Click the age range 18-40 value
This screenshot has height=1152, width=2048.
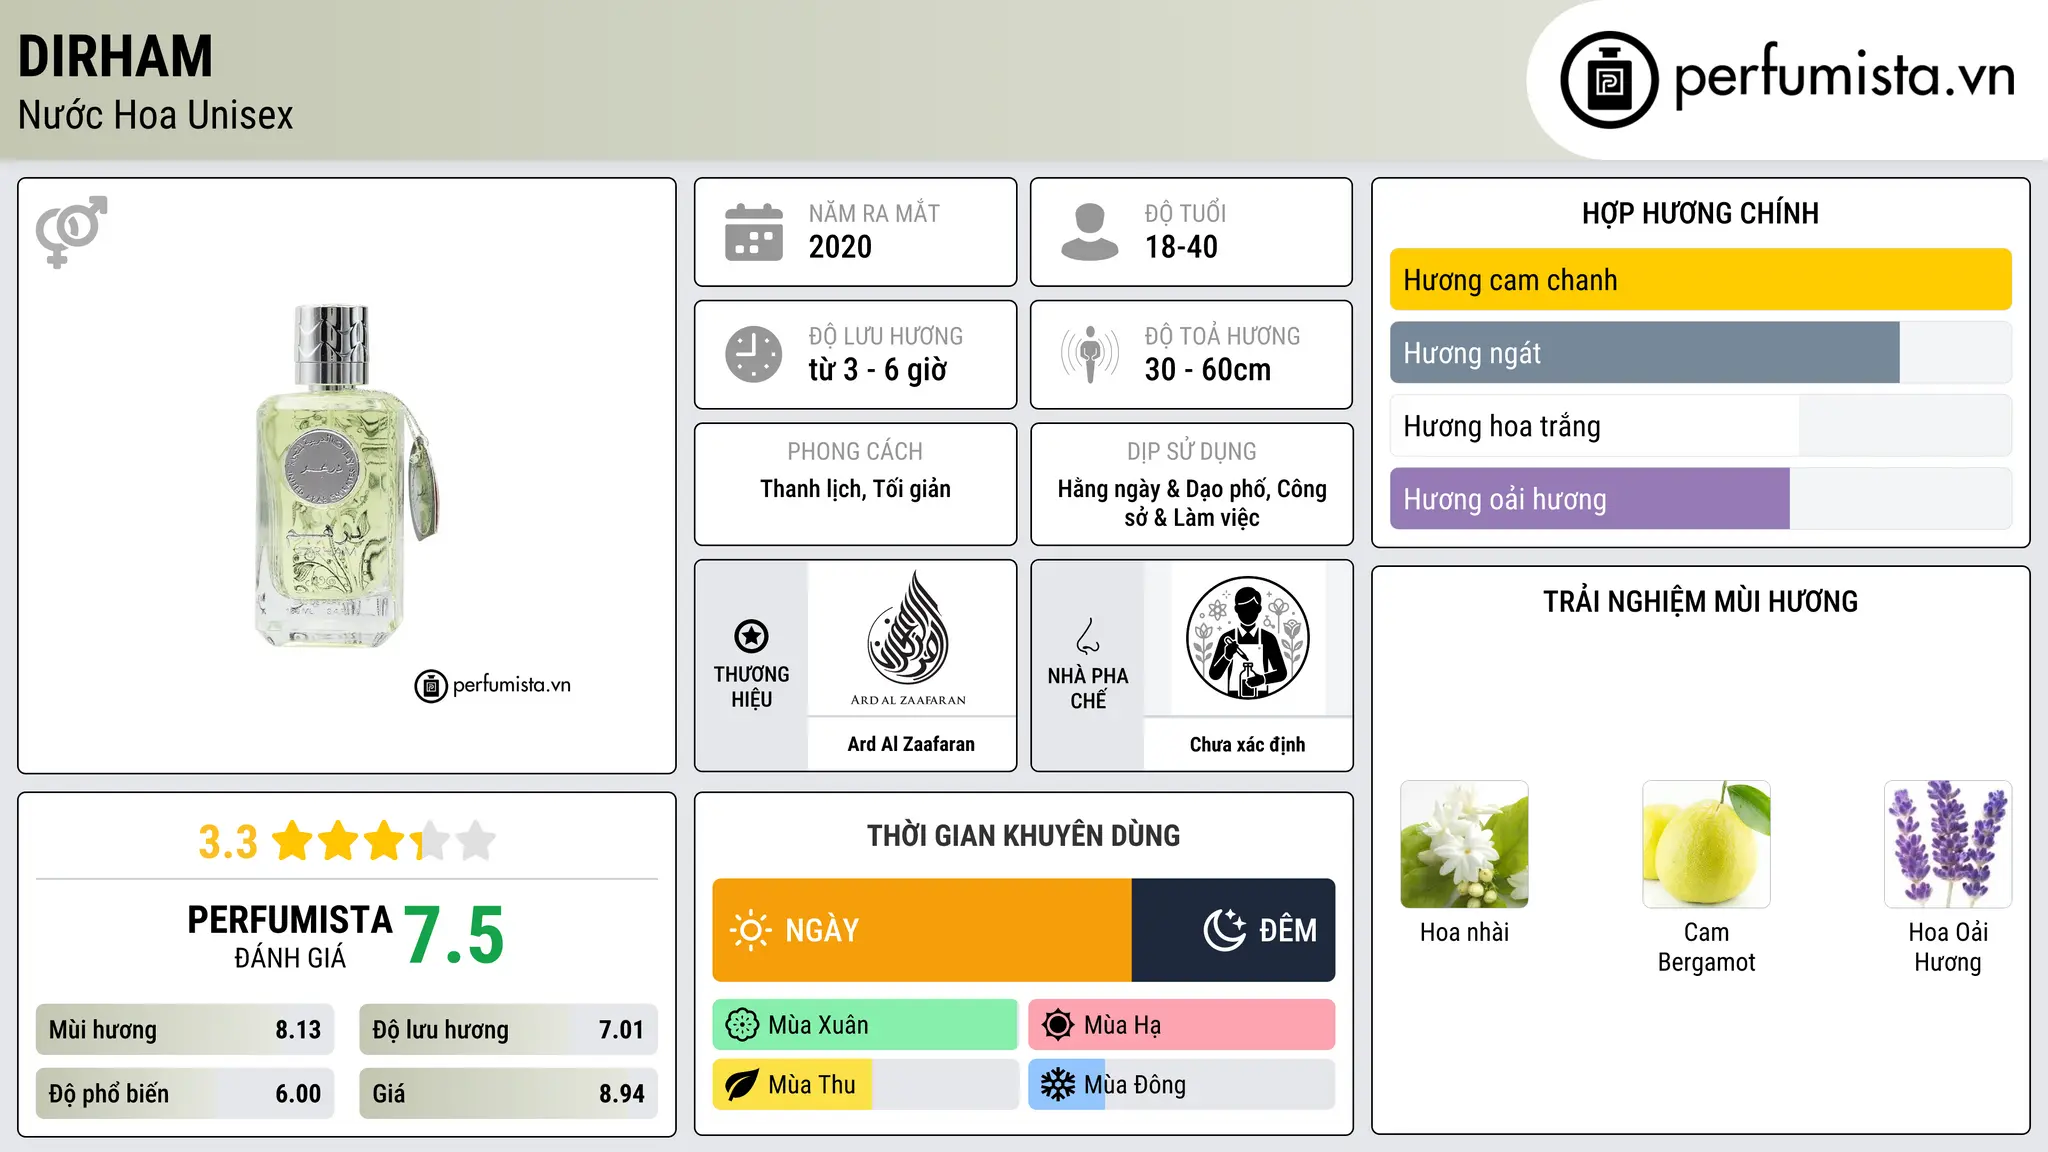point(1181,247)
